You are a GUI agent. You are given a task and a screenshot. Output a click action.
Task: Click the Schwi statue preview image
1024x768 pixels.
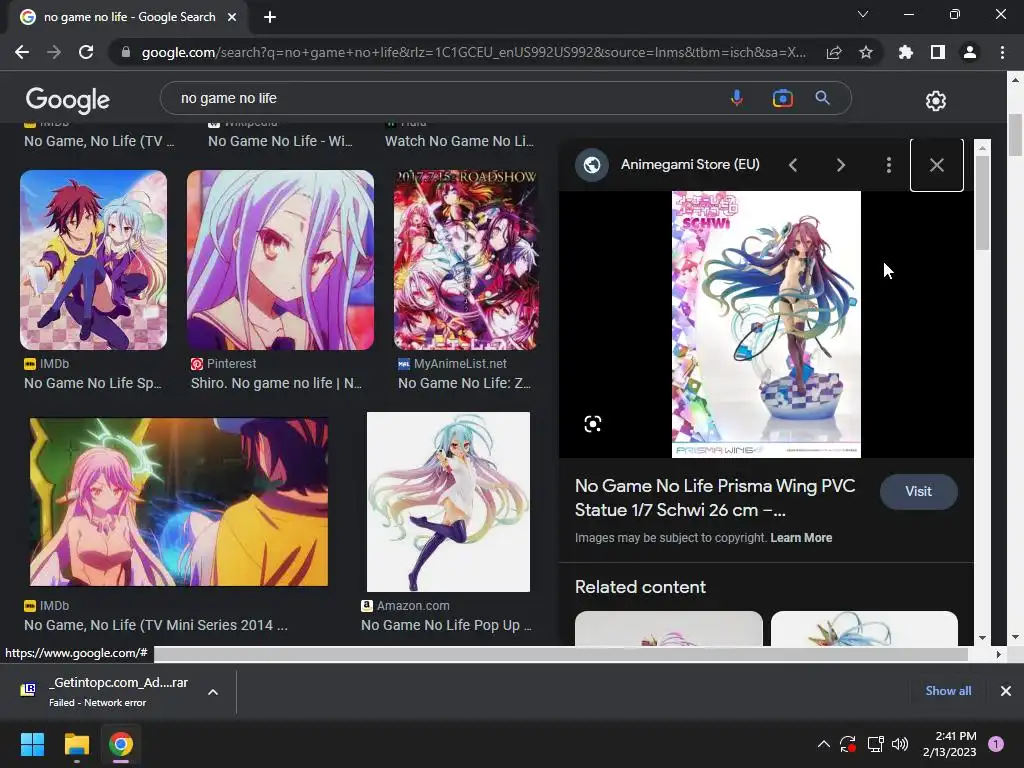[766, 324]
